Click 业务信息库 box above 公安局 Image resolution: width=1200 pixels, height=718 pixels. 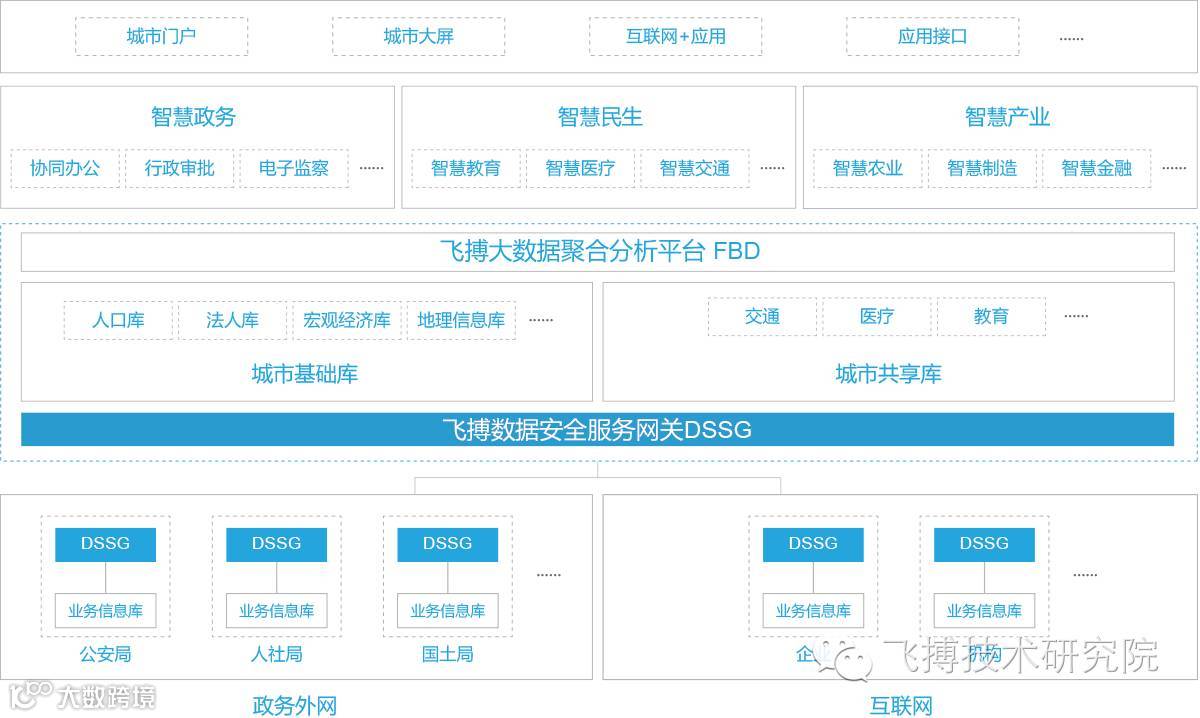pyautogui.click(x=105, y=611)
